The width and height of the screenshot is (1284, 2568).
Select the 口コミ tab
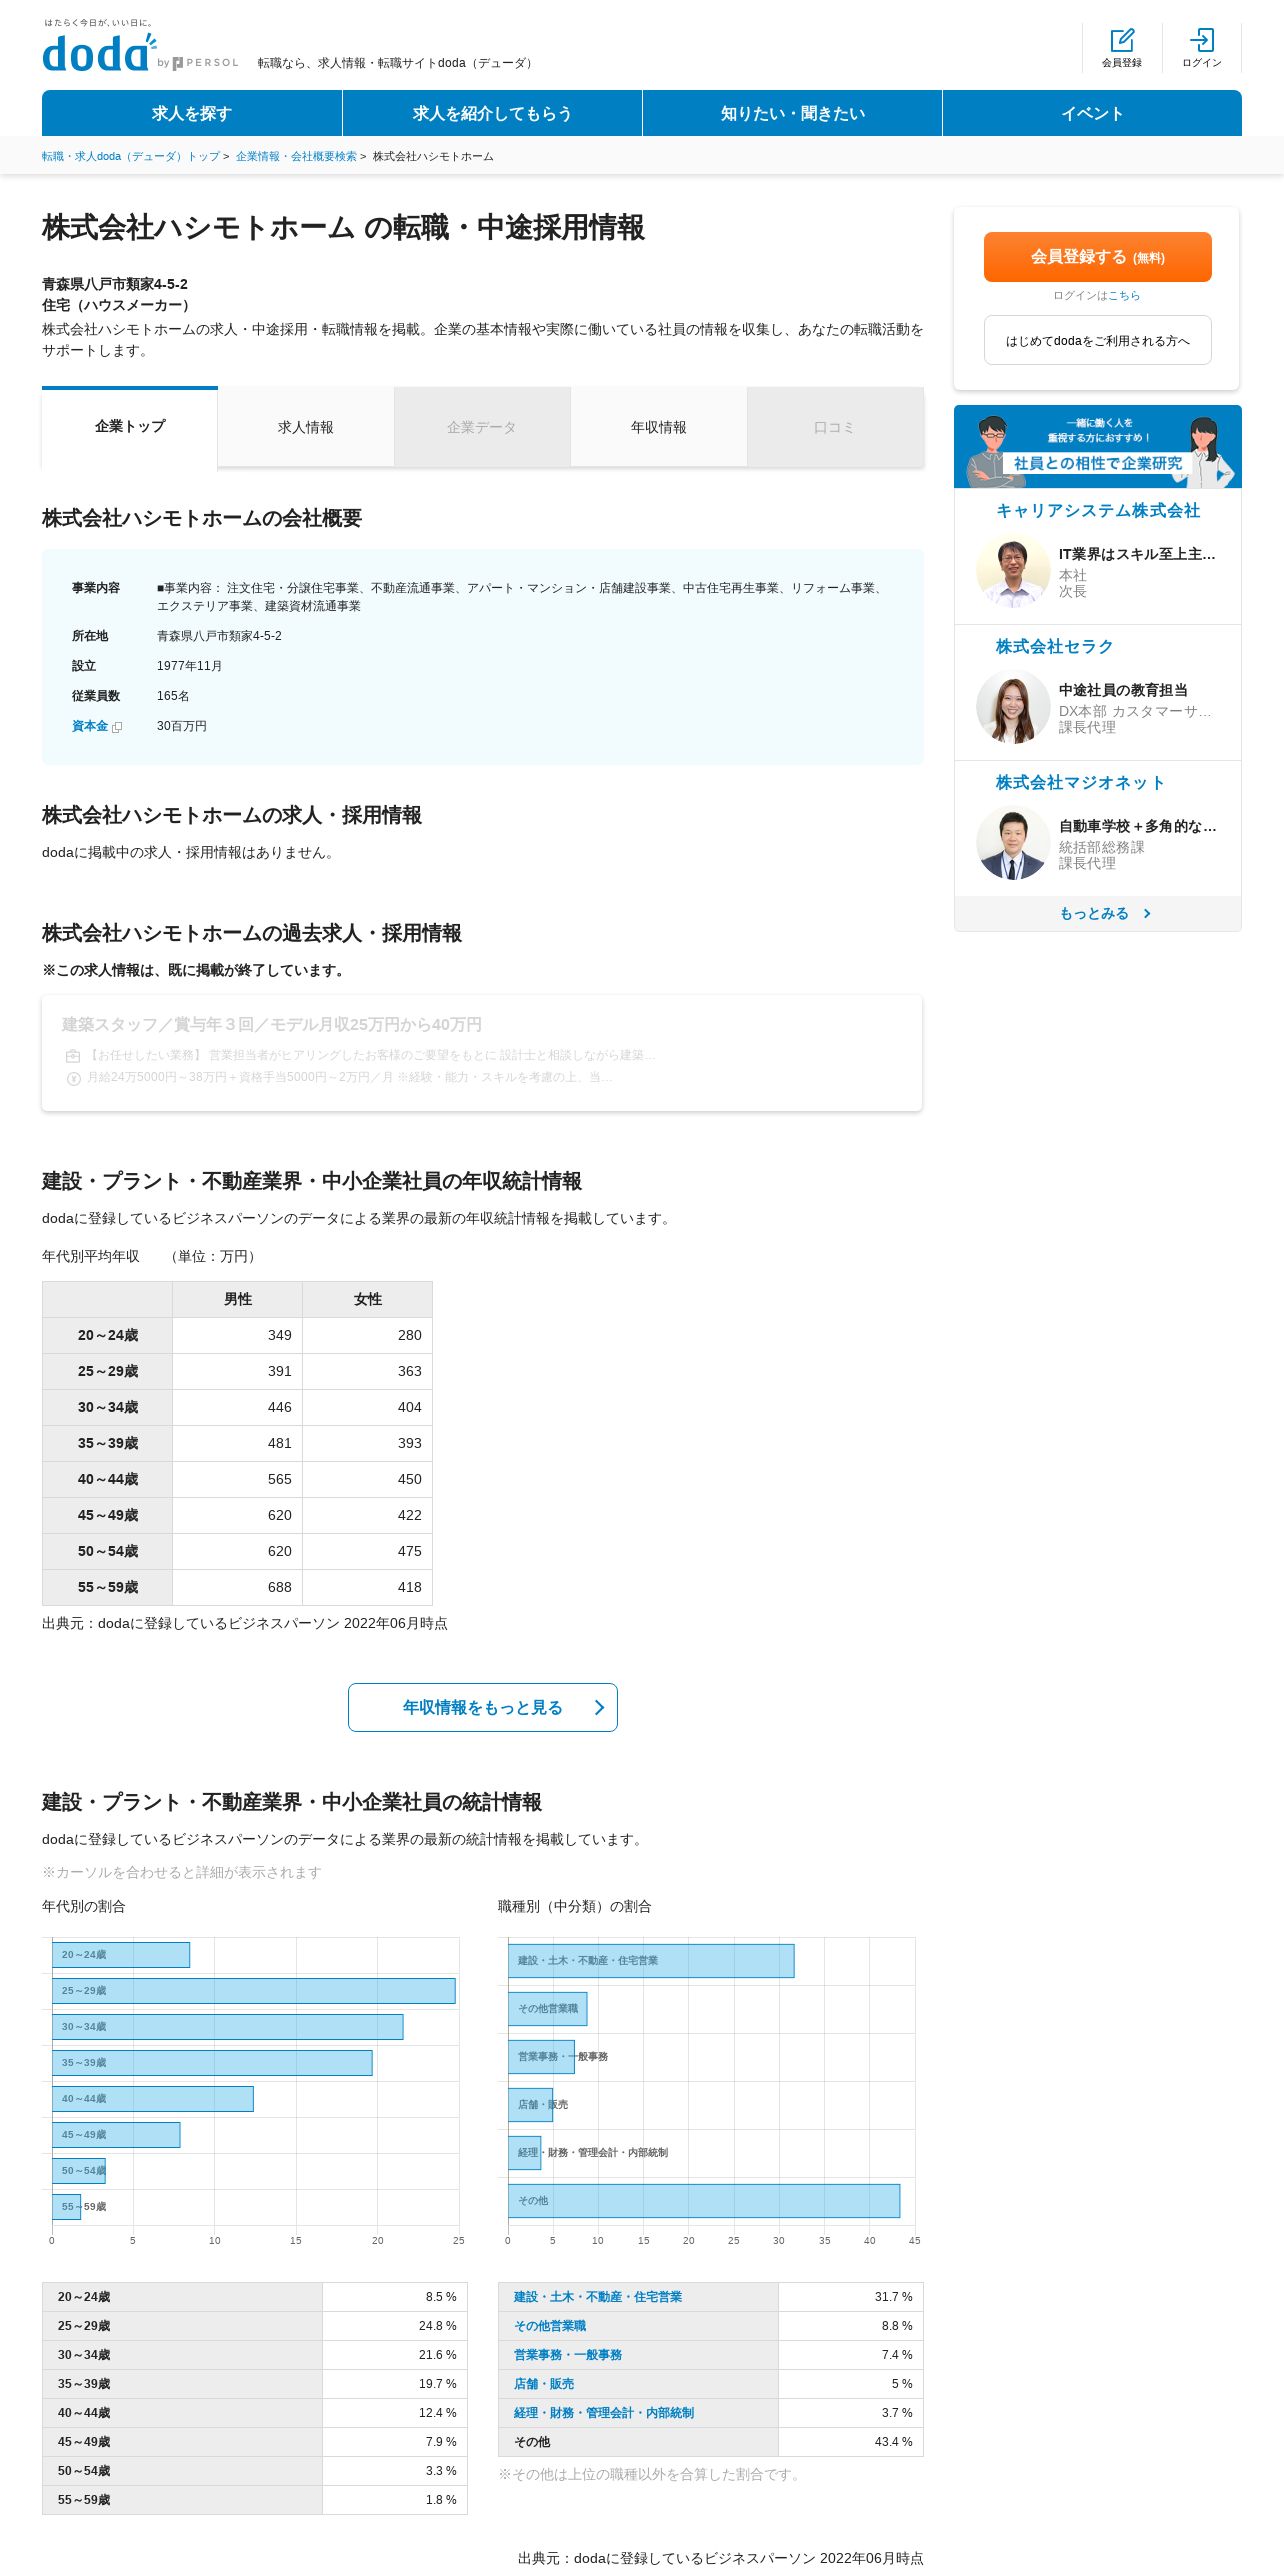pyautogui.click(x=835, y=427)
